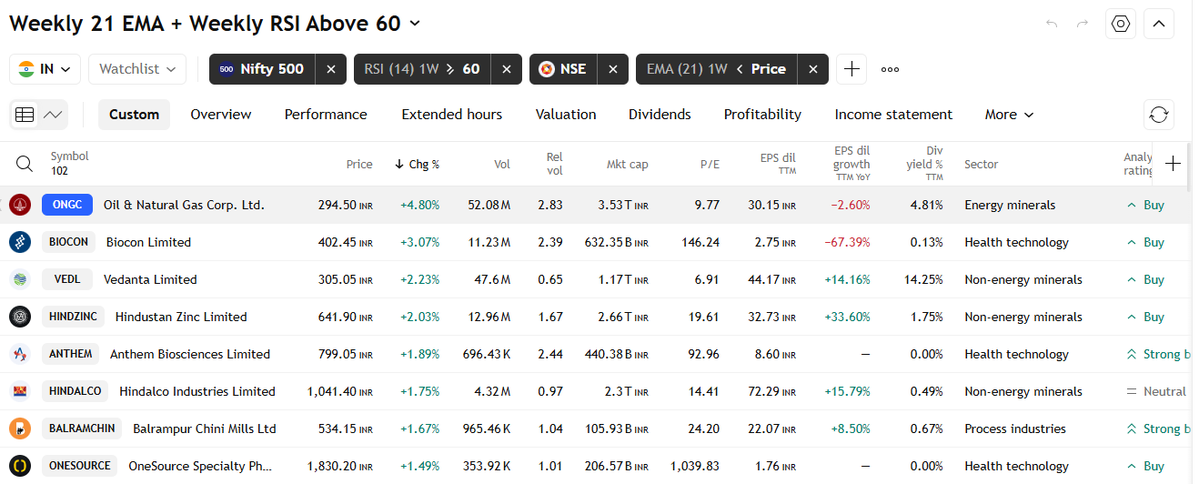Image resolution: width=1199 pixels, height=484 pixels.
Task: Click the undo arrow icon
Action: pyautogui.click(x=1051, y=24)
